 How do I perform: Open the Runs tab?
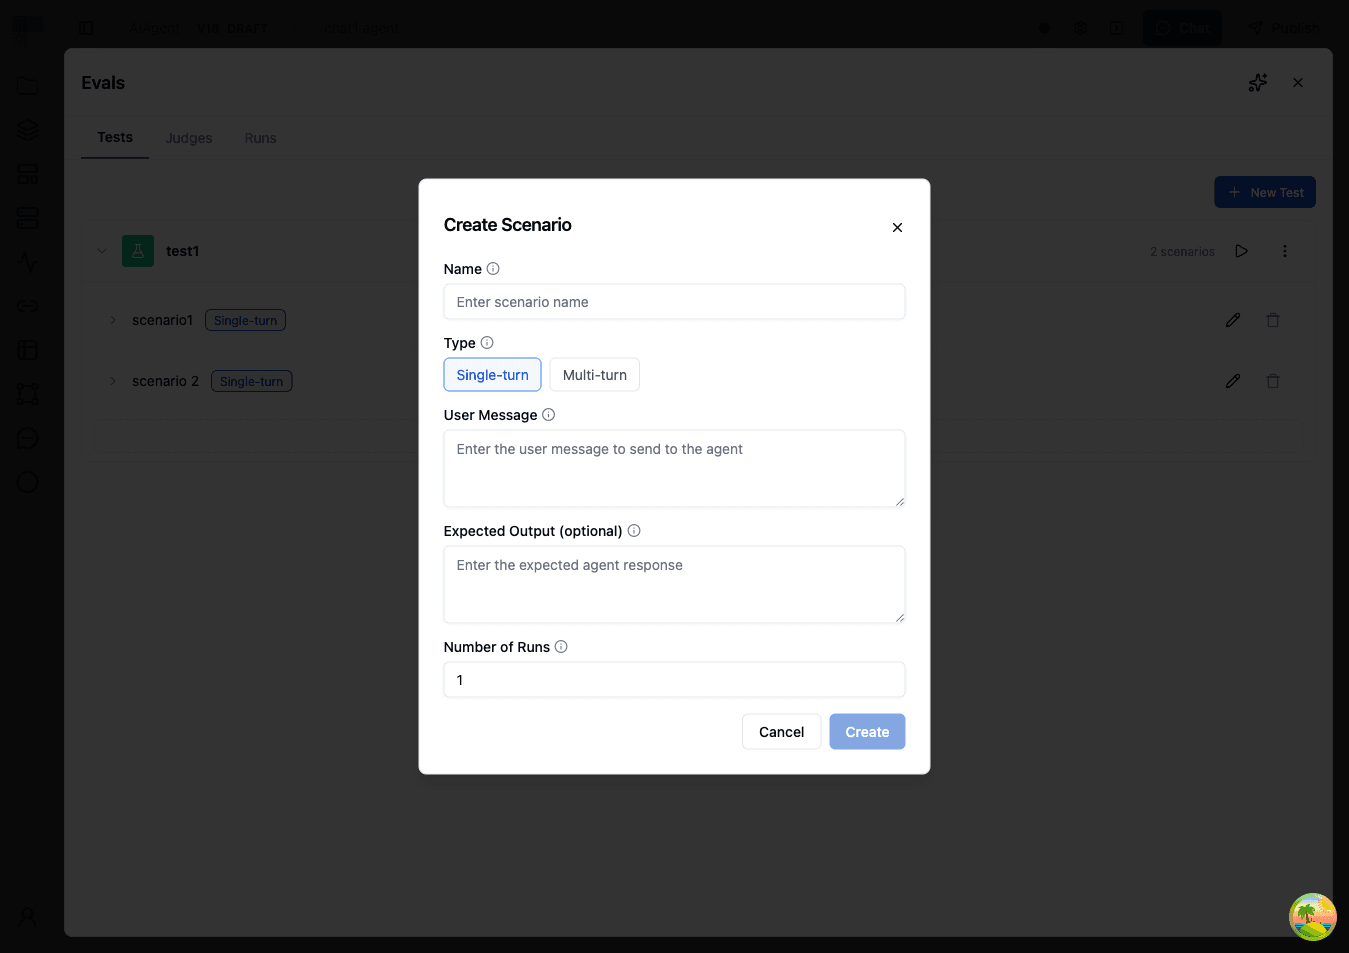(259, 137)
